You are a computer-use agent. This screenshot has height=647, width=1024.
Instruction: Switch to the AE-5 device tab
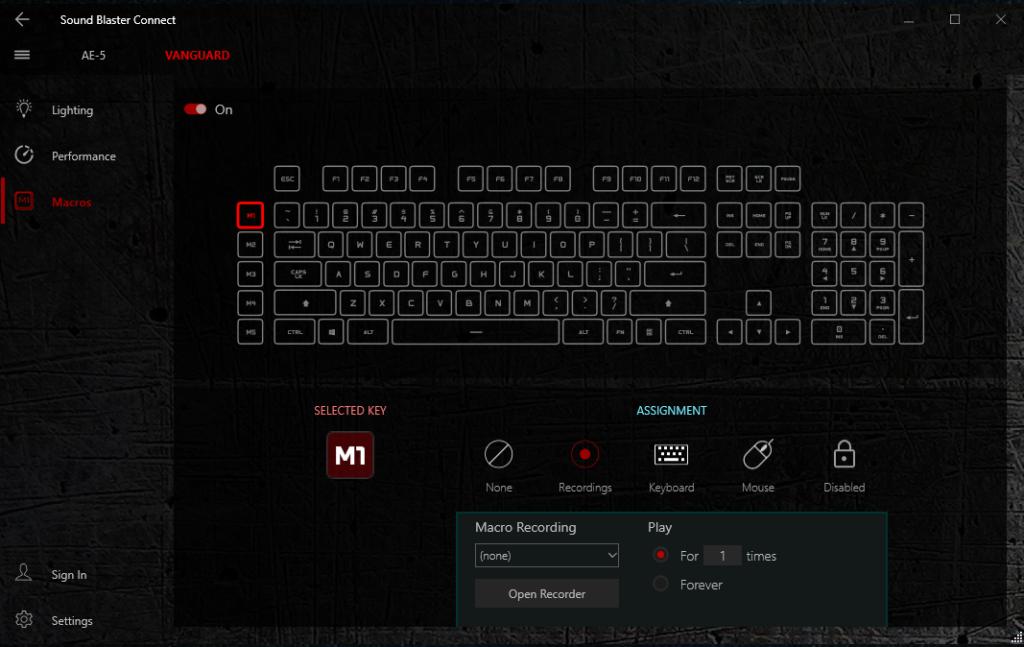(x=93, y=55)
